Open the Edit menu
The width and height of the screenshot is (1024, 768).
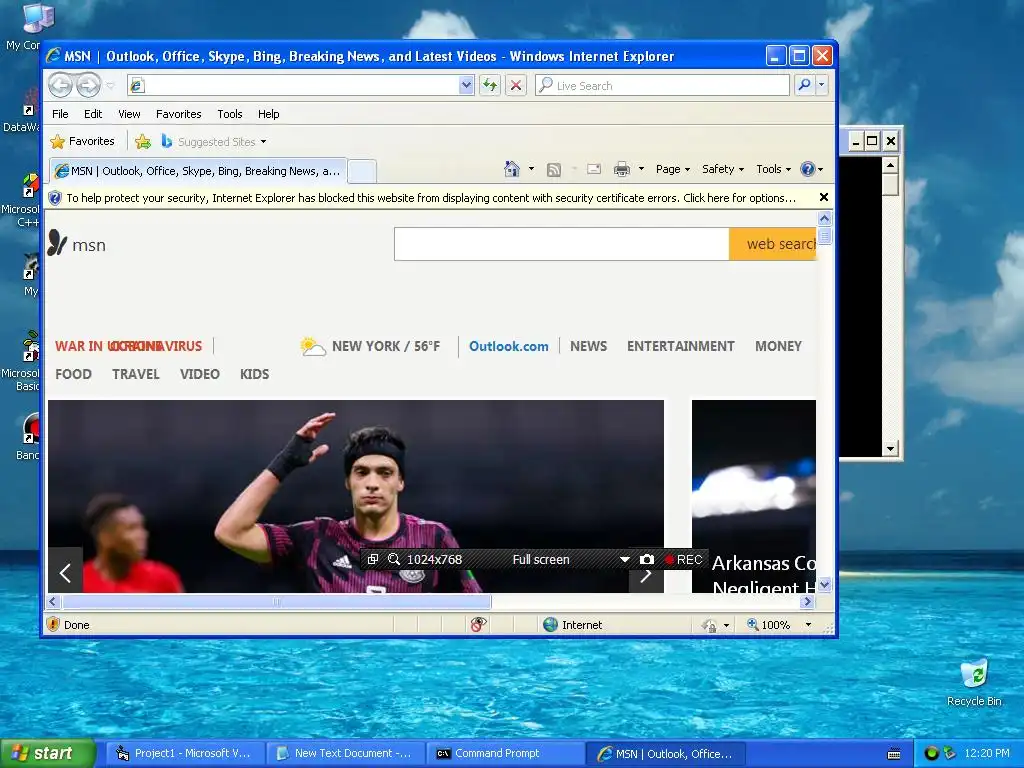click(x=93, y=114)
